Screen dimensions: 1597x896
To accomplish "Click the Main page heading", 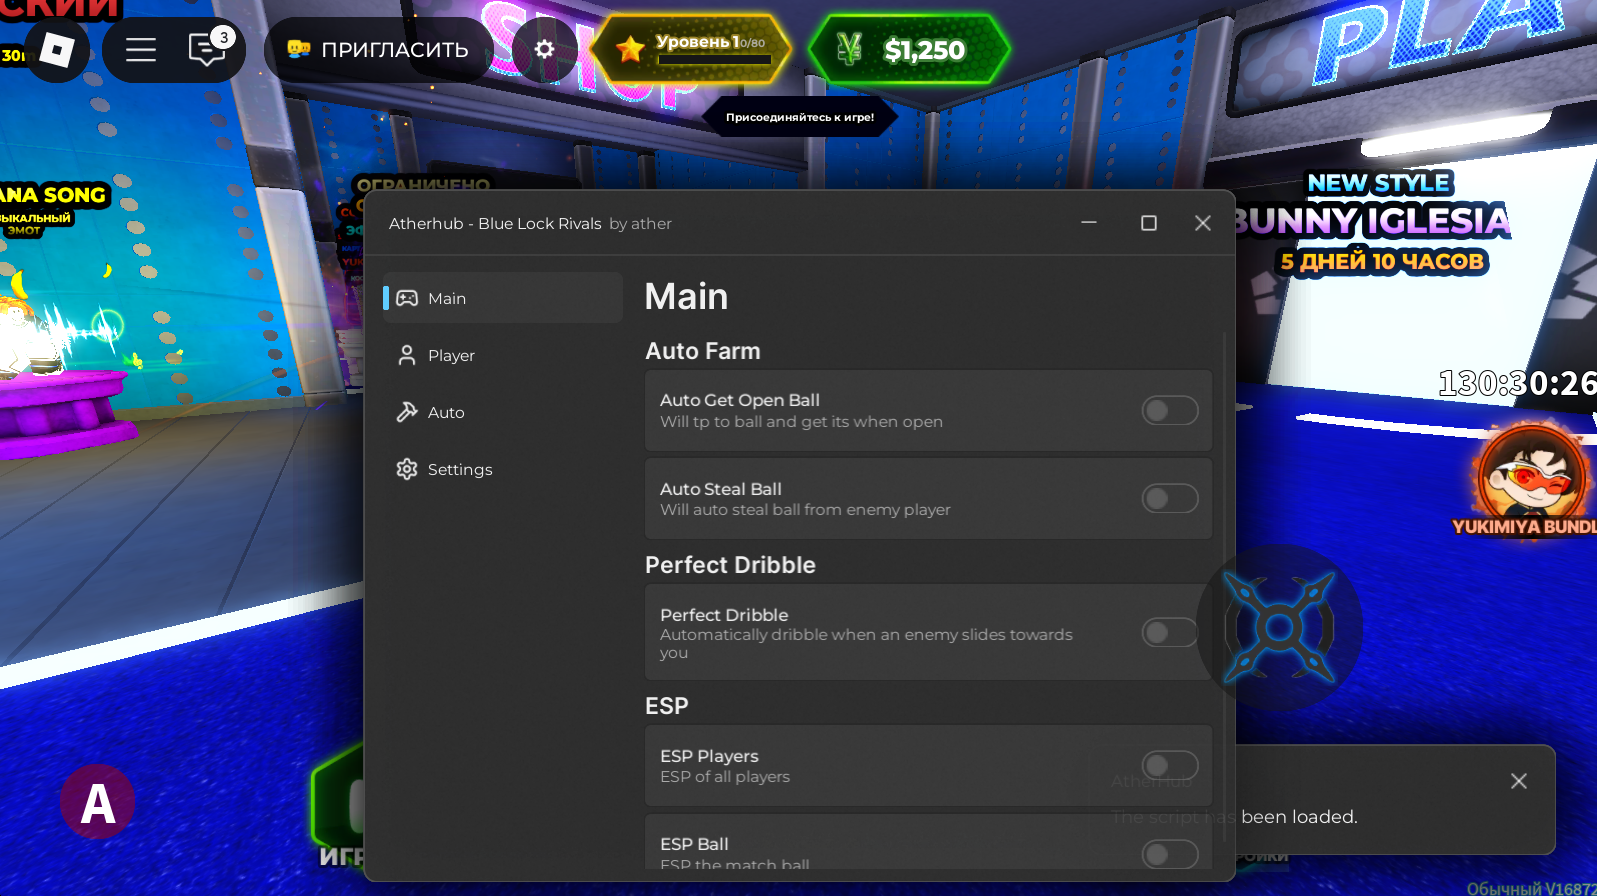I will tap(686, 296).
